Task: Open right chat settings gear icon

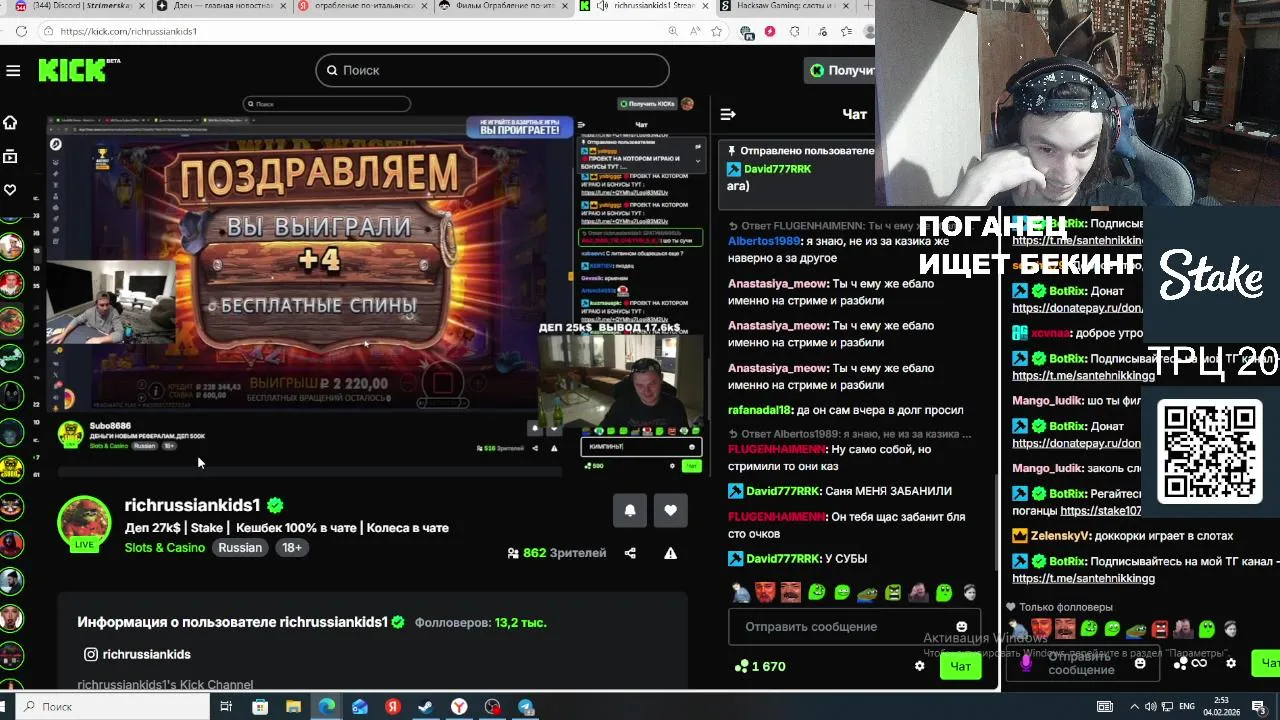Action: pos(1231,663)
